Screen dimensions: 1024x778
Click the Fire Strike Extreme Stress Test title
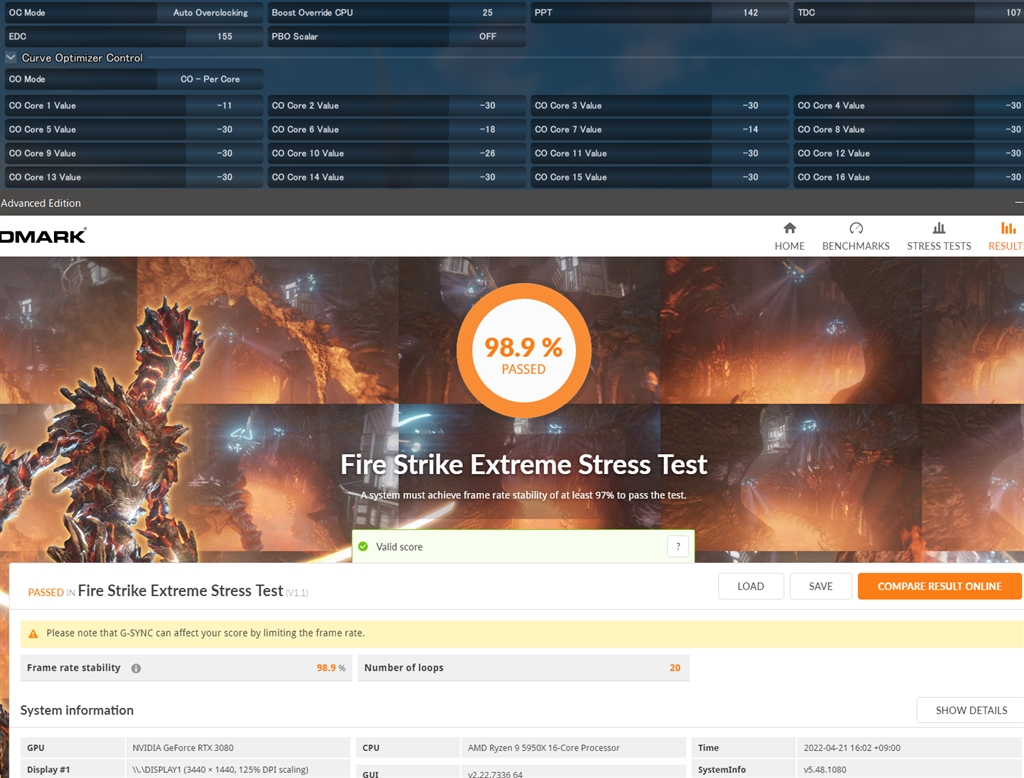(524, 465)
